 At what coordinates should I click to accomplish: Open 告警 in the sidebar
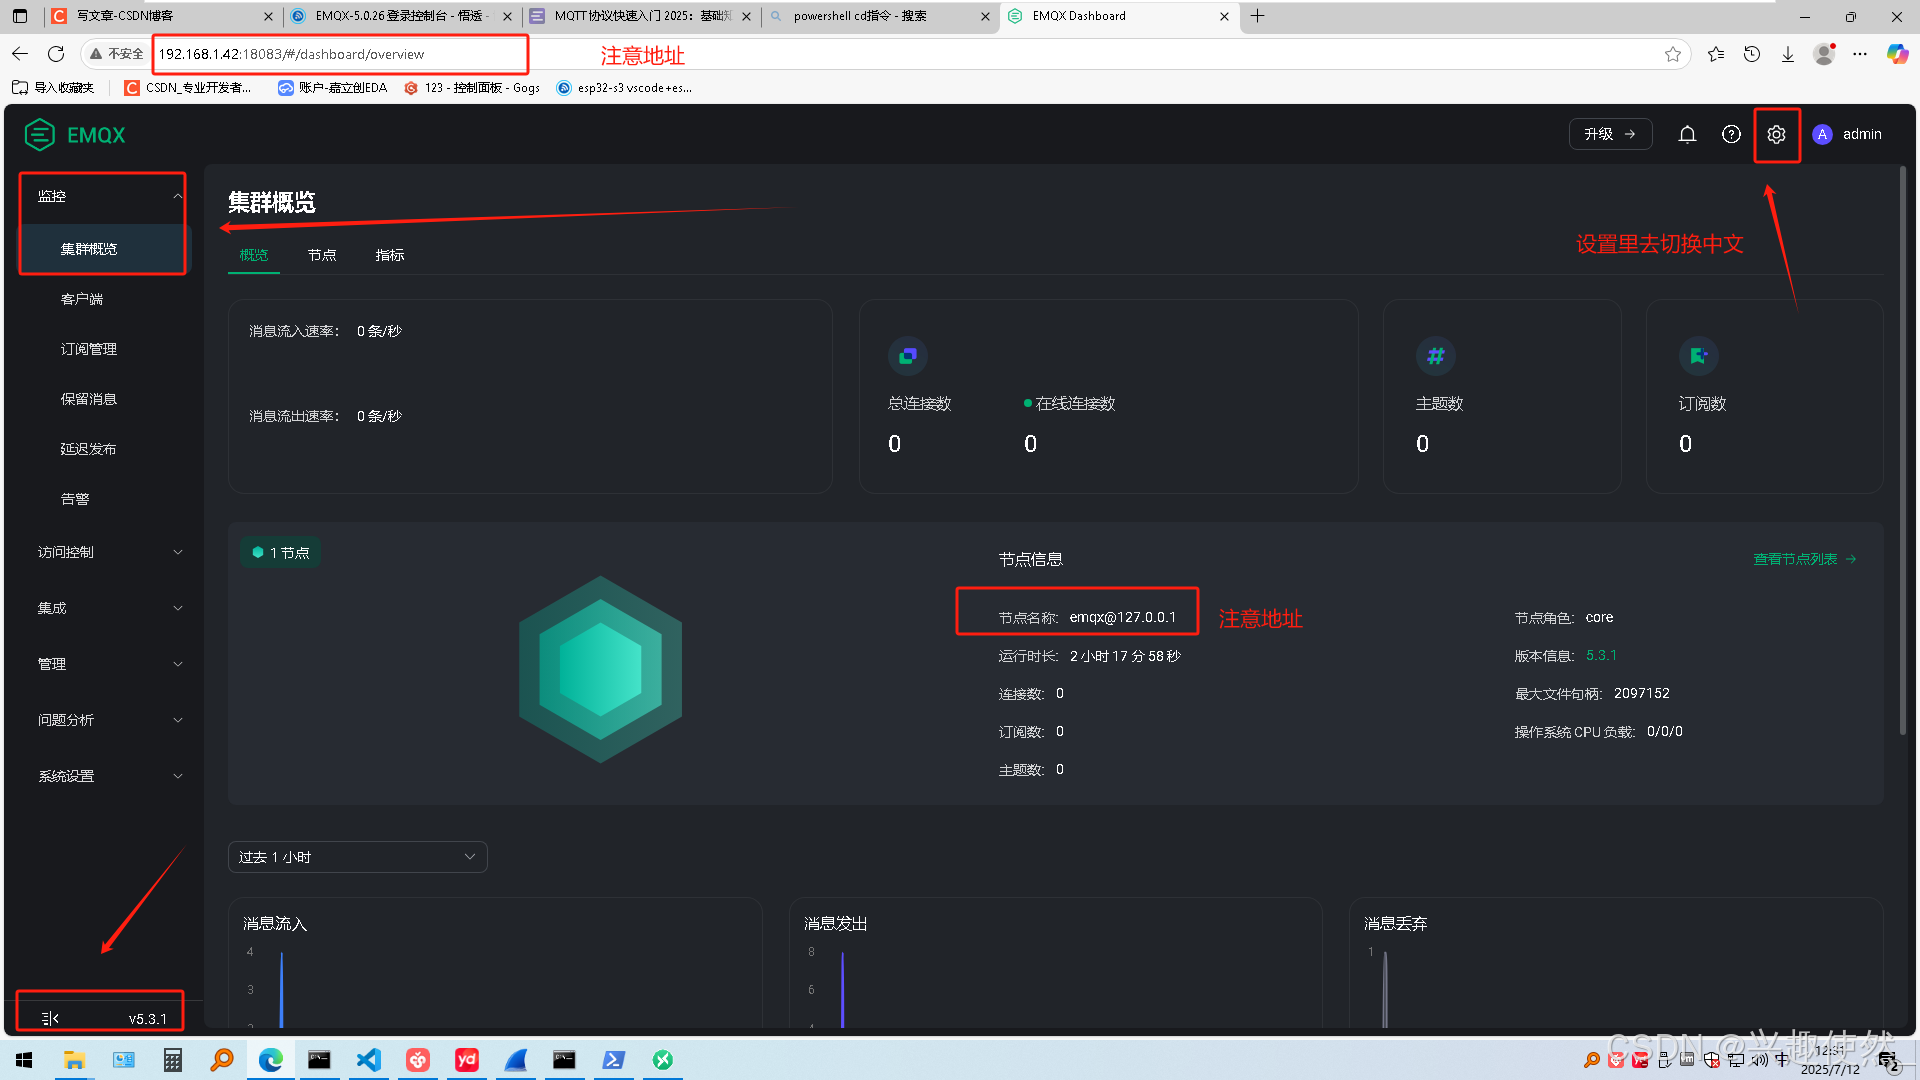tap(75, 499)
